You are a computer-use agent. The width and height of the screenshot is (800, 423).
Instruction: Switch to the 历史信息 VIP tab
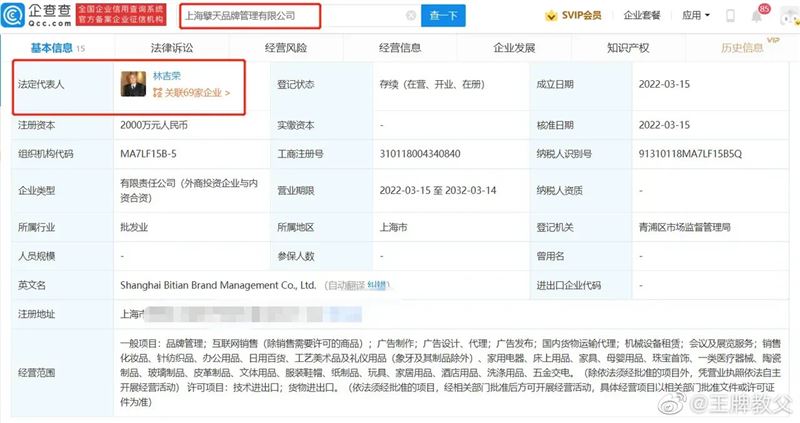pos(742,48)
